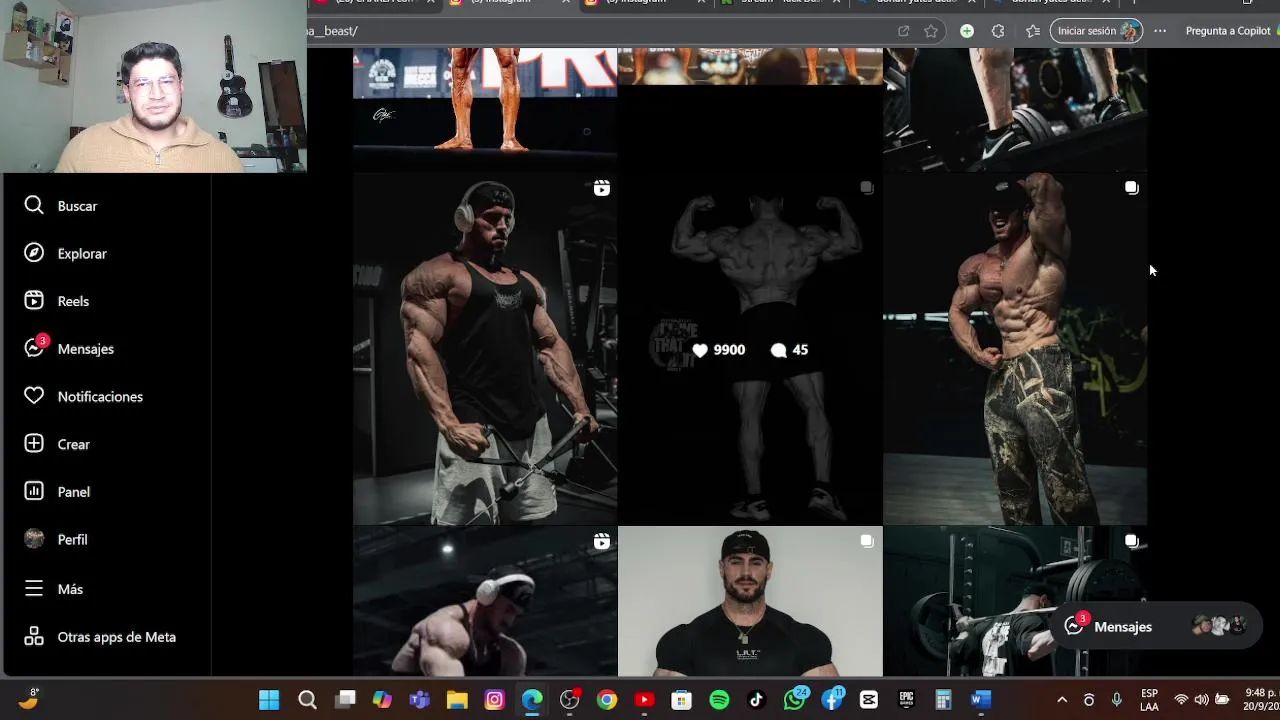Open the Windows Start menu
The width and height of the screenshot is (1280, 720).
pyautogui.click(x=269, y=700)
